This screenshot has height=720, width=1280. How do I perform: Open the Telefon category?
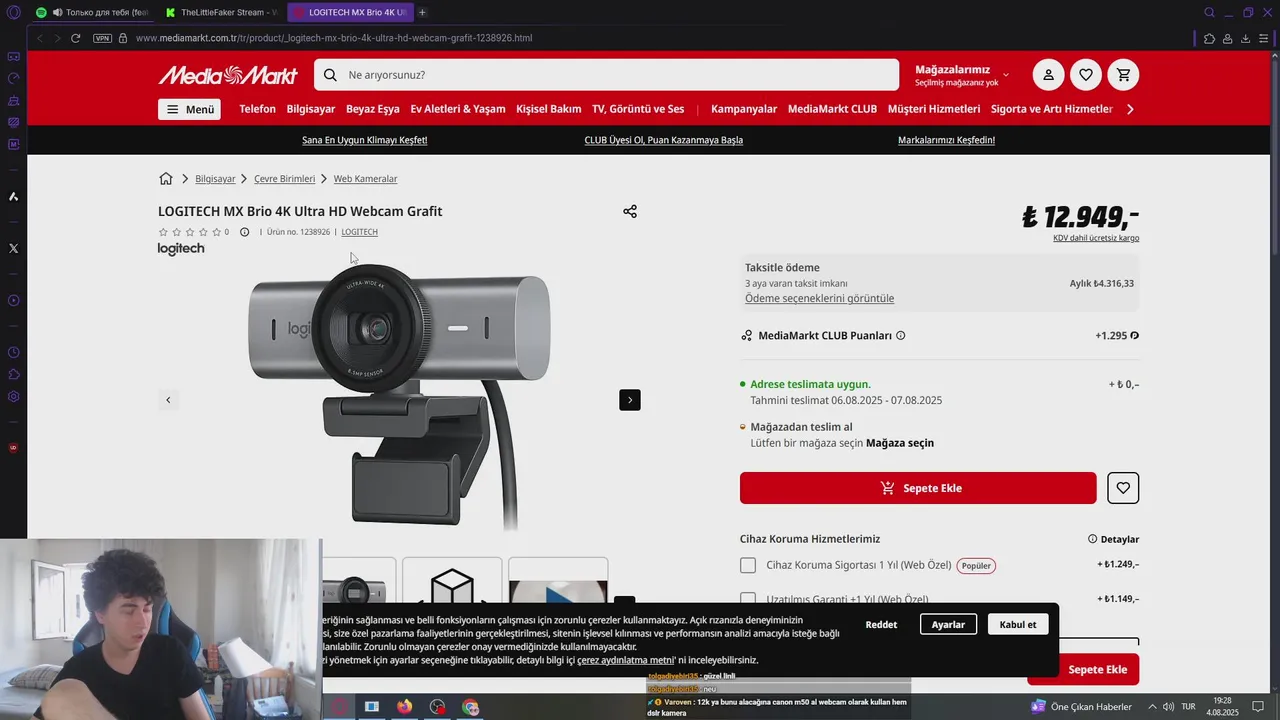pyautogui.click(x=257, y=109)
